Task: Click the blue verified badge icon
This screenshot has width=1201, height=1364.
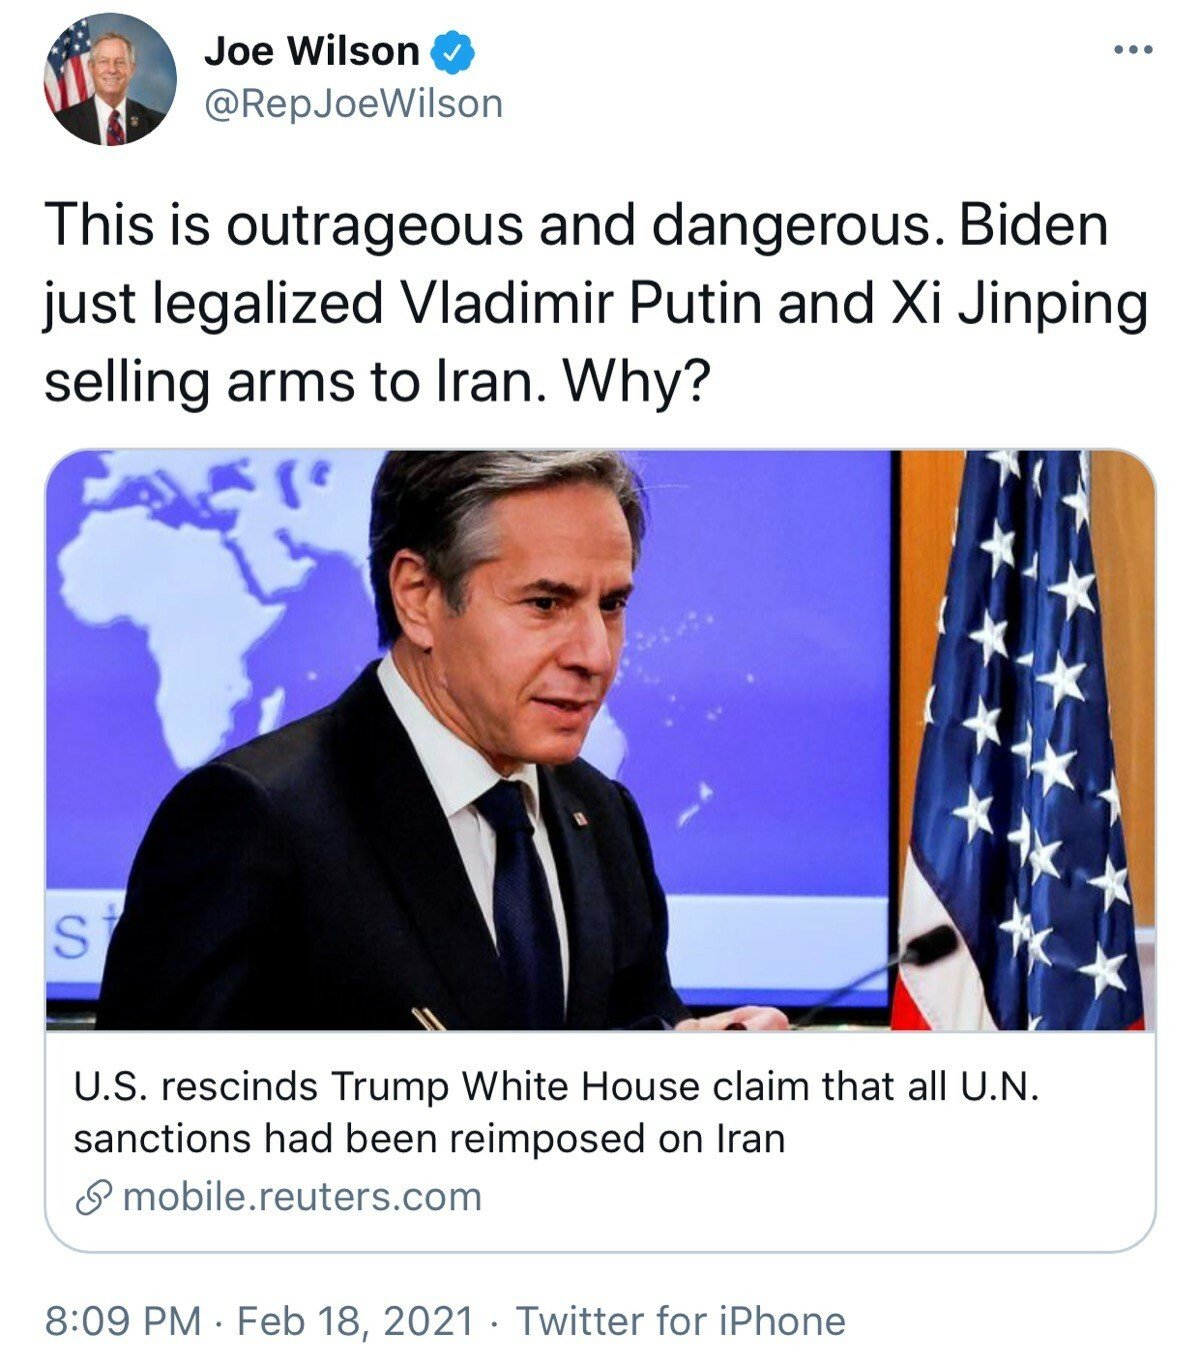Action: click(452, 52)
